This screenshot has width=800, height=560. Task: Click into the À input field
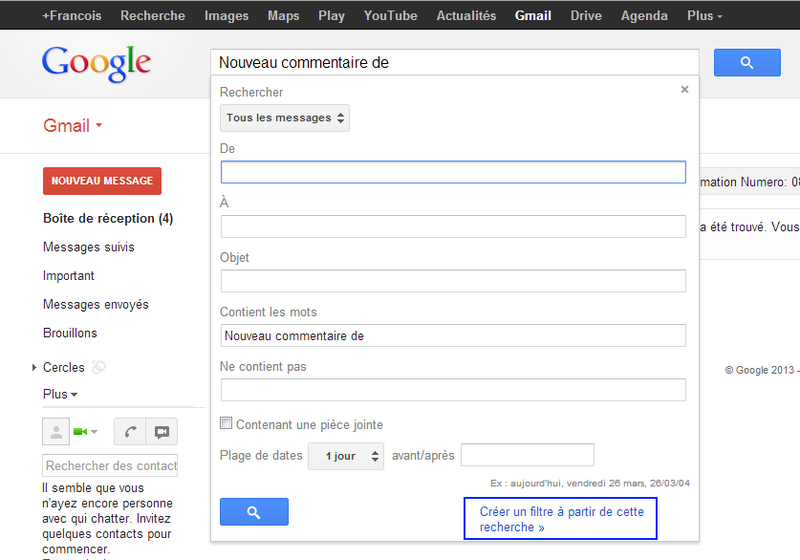(453, 226)
